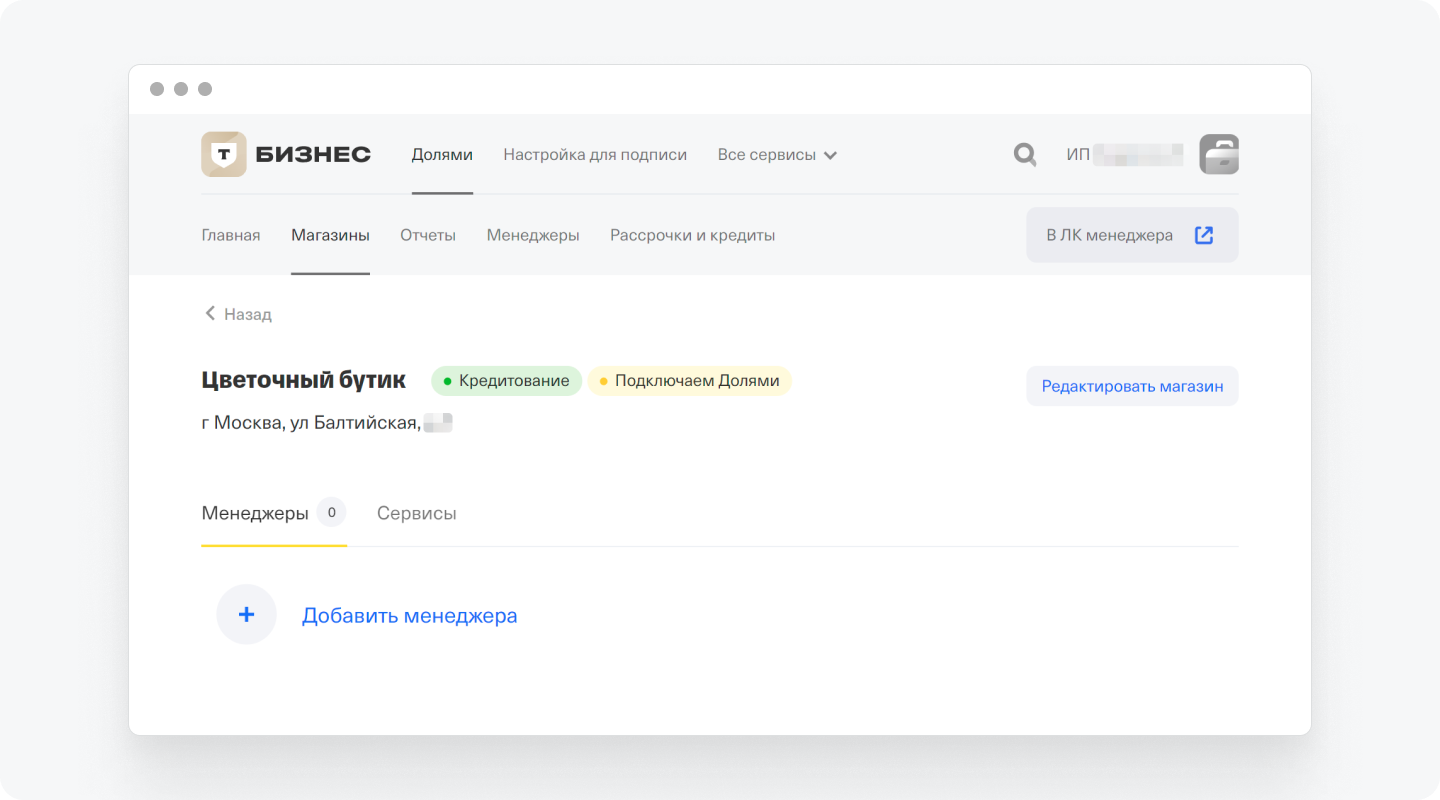Go to the Главная section

click(x=231, y=235)
